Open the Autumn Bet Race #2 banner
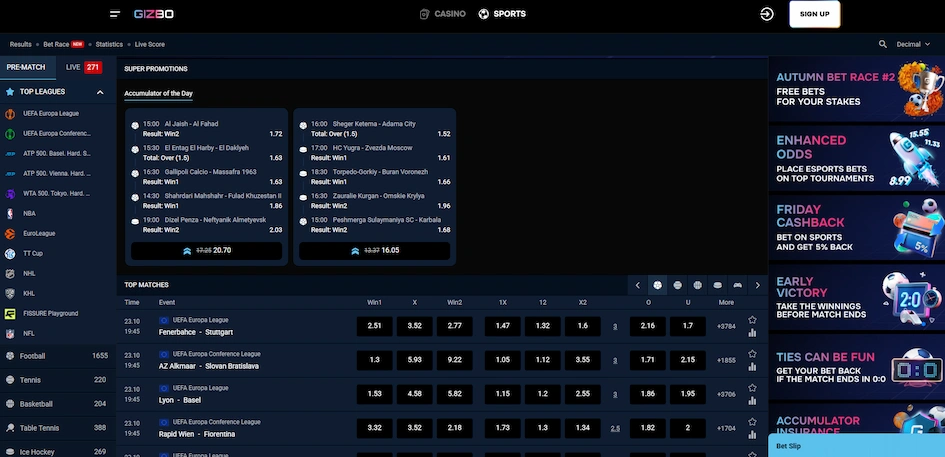The width and height of the screenshot is (945, 457). 856,89
